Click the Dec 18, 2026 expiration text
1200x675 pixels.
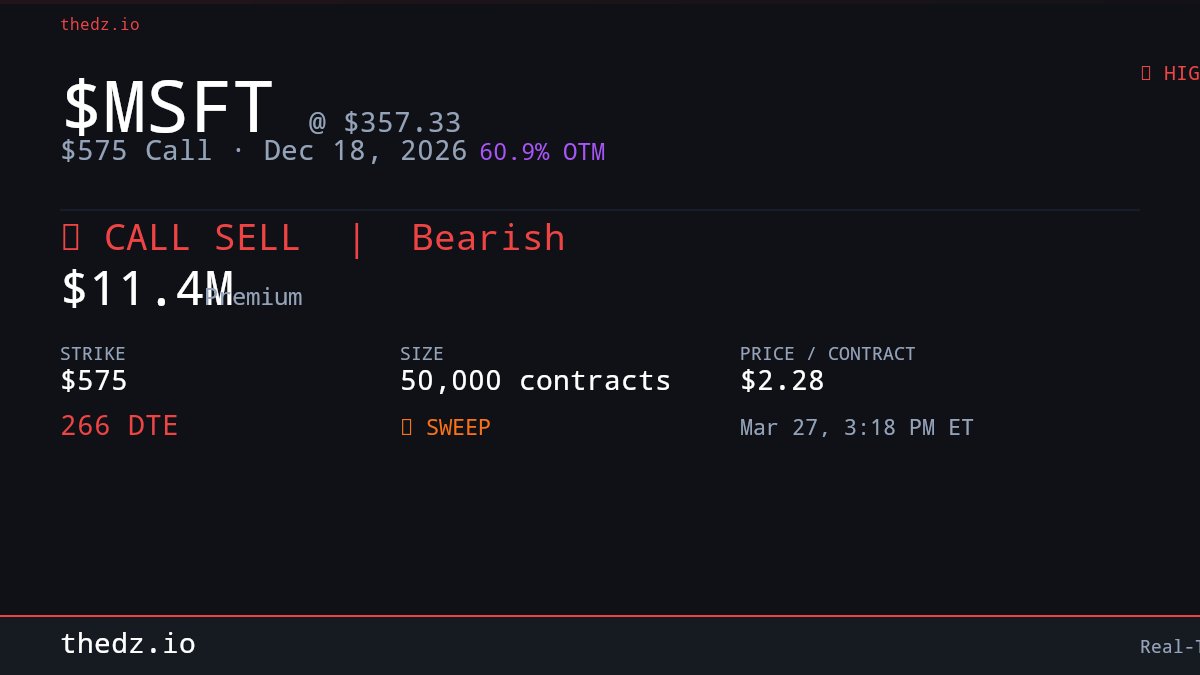(365, 151)
